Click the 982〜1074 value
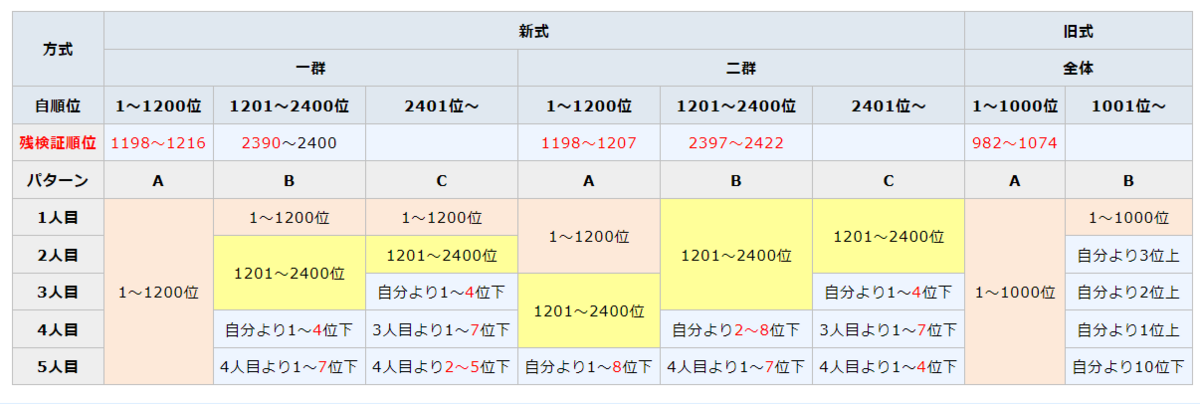 coord(1015,143)
